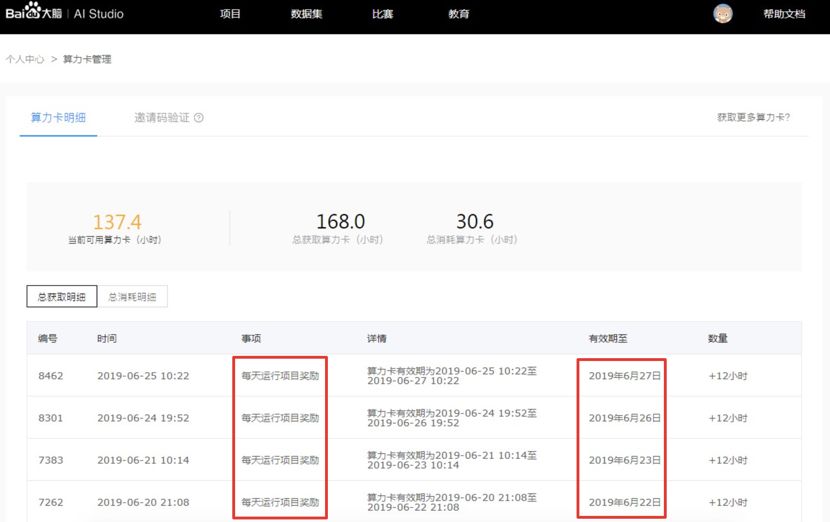Screen dimensions: 830x522
Task: Click the expiry date 2019年6月27日
Action: [625, 376]
